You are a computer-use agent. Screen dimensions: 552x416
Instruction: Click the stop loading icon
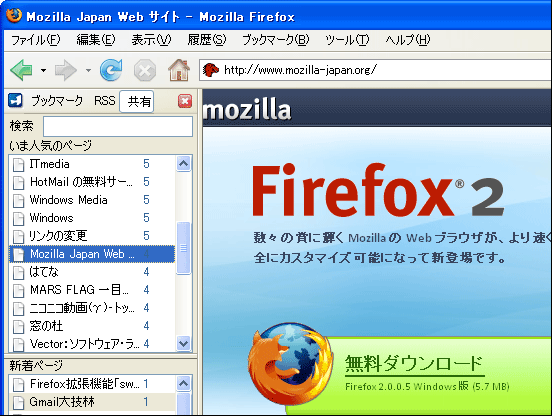click(145, 70)
